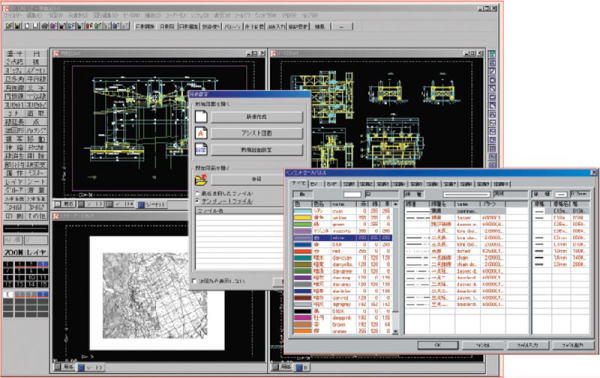This screenshot has width=600, height=378.
Task: Select the lower radio button in file dialog
Action: pos(198,201)
